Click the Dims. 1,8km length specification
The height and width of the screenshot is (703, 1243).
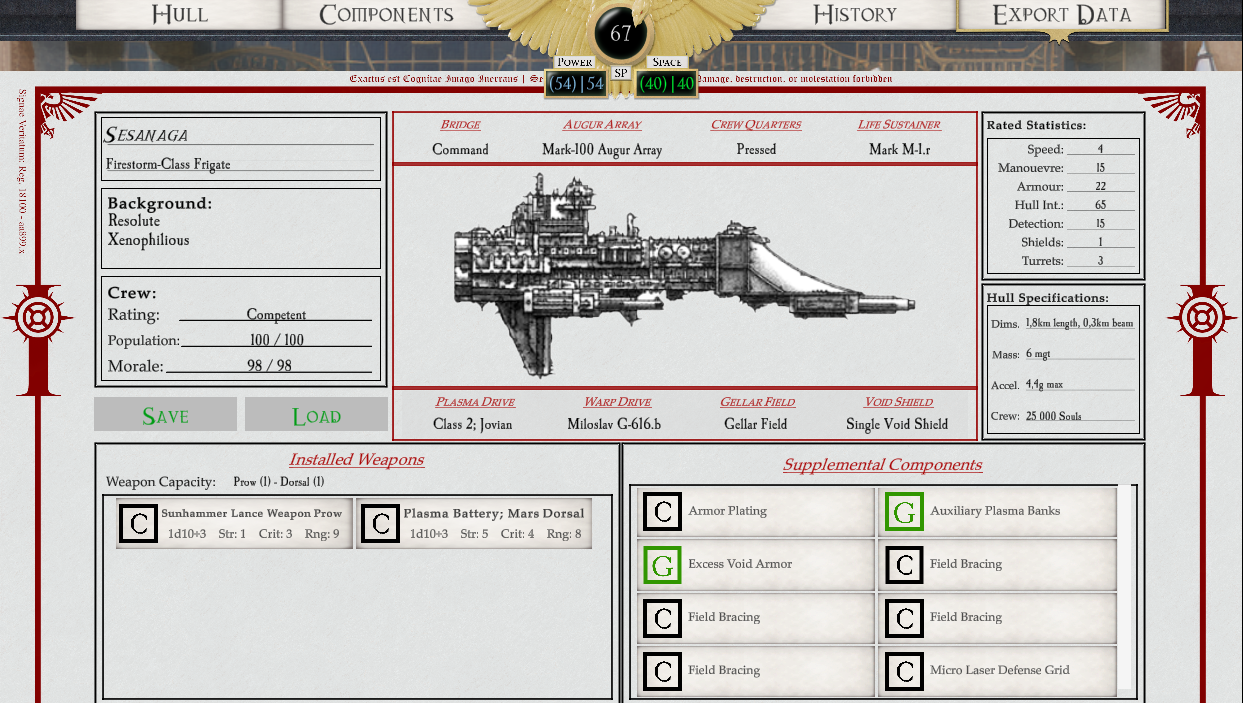tap(1080, 323)
